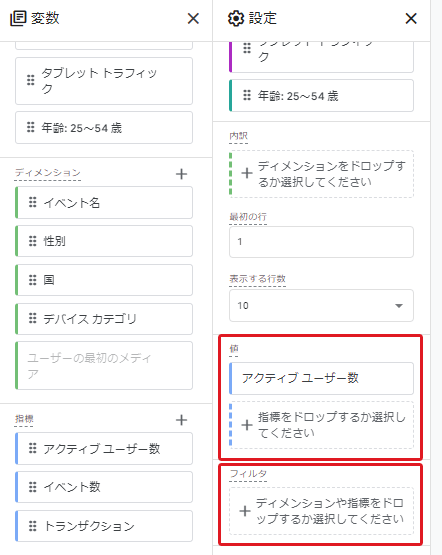This screenshot has height=555, width=442.
Task: Select the デバイス カテゴリ dimension
Action: point(104,319)
